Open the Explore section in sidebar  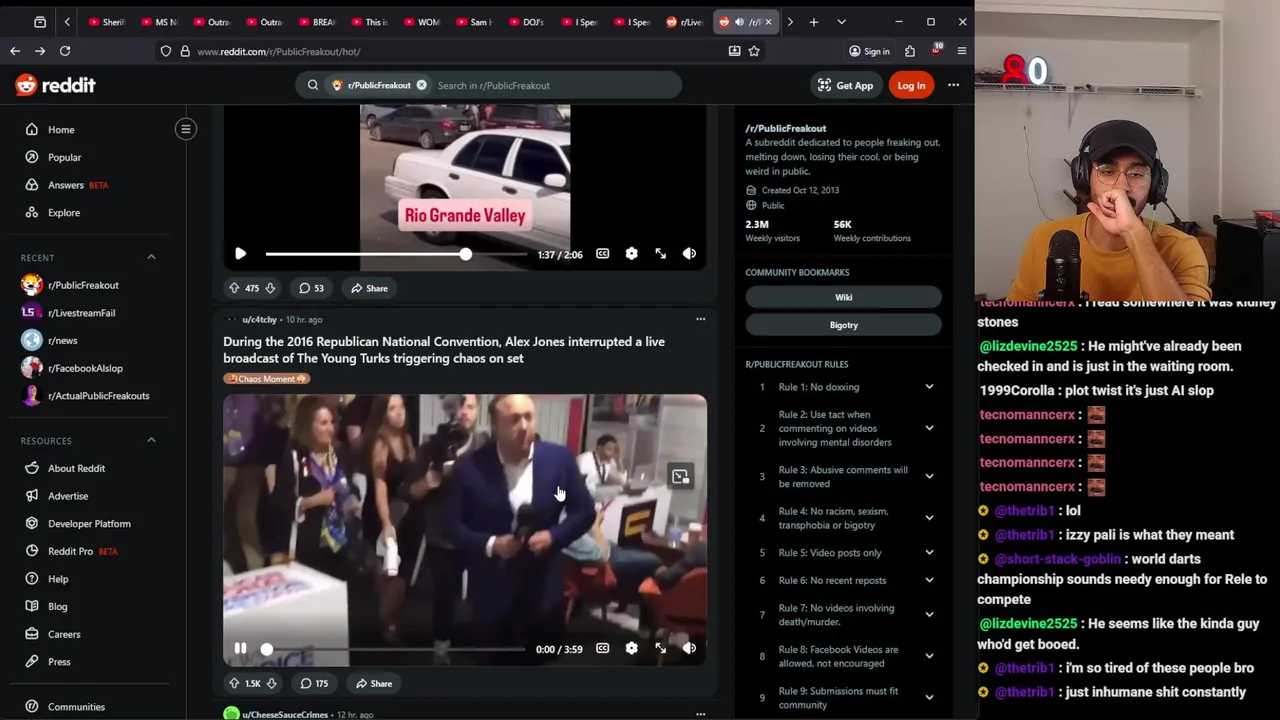pos(63,212)
